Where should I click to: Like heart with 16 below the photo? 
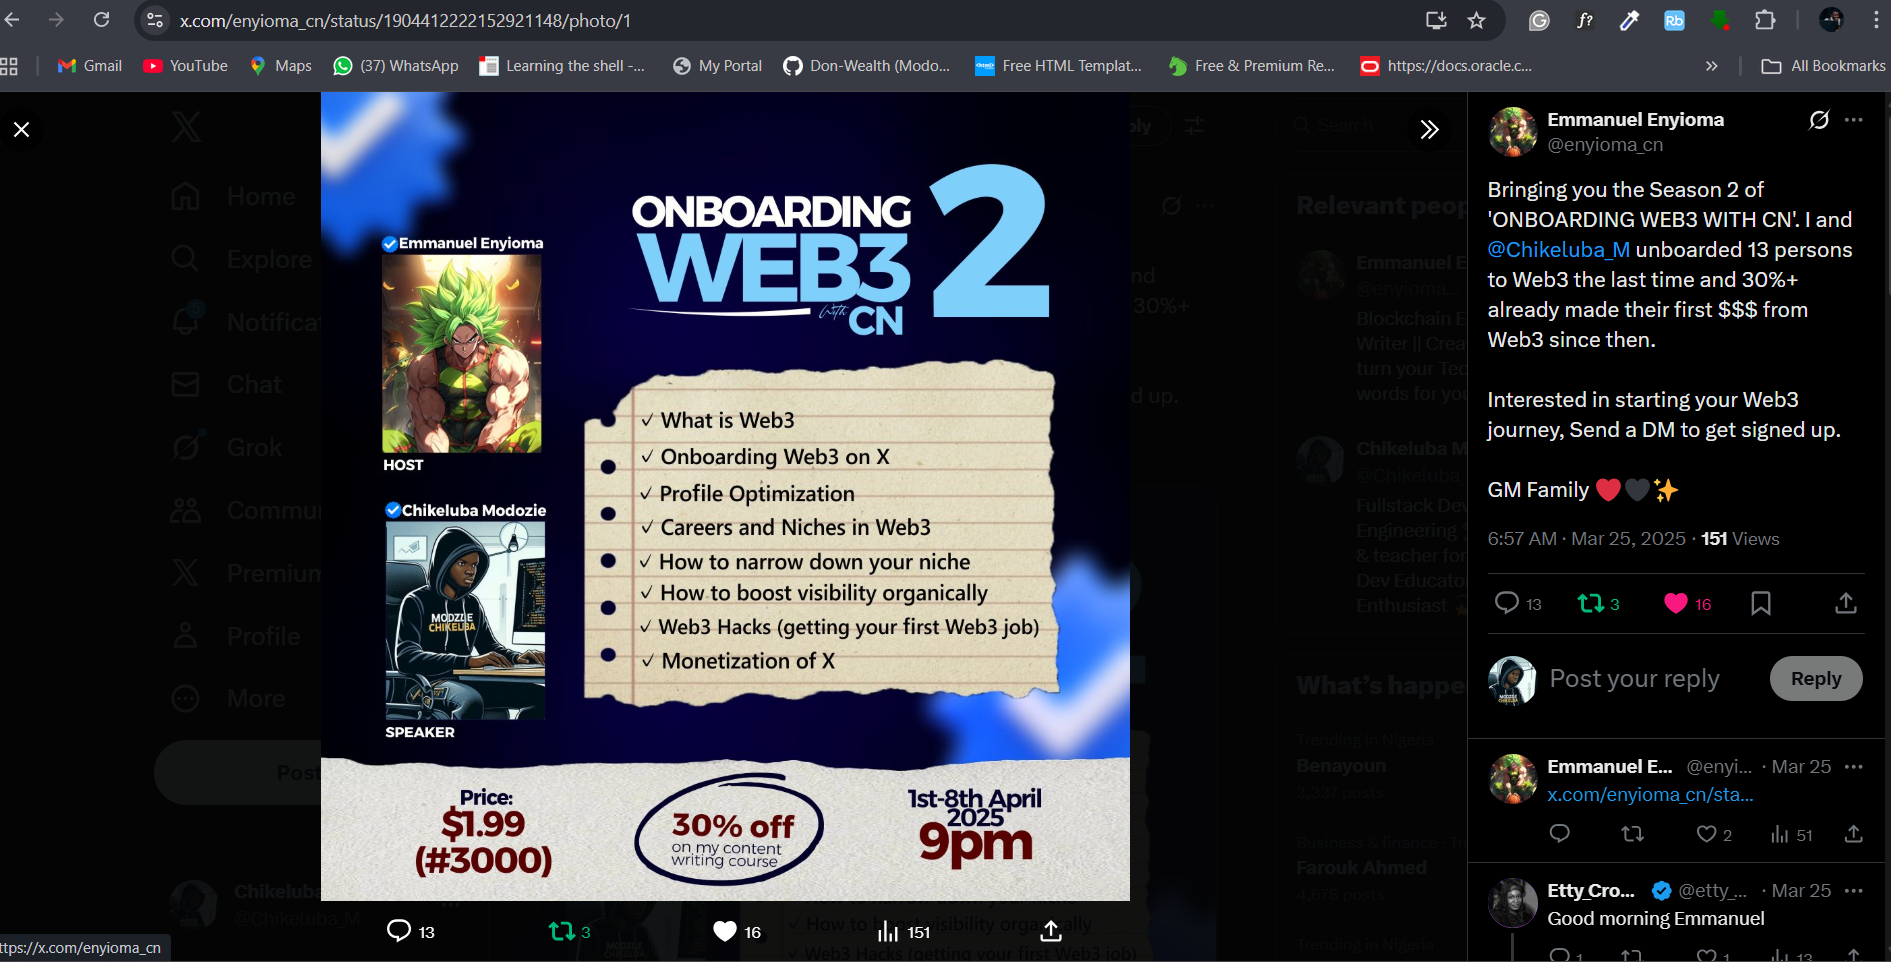click(737, 931)
